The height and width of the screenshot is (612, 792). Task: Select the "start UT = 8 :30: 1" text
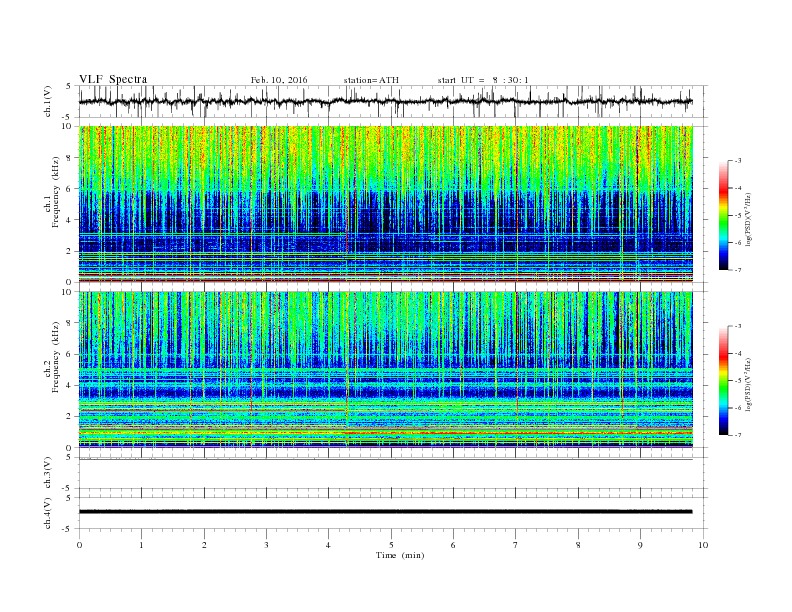483,80
